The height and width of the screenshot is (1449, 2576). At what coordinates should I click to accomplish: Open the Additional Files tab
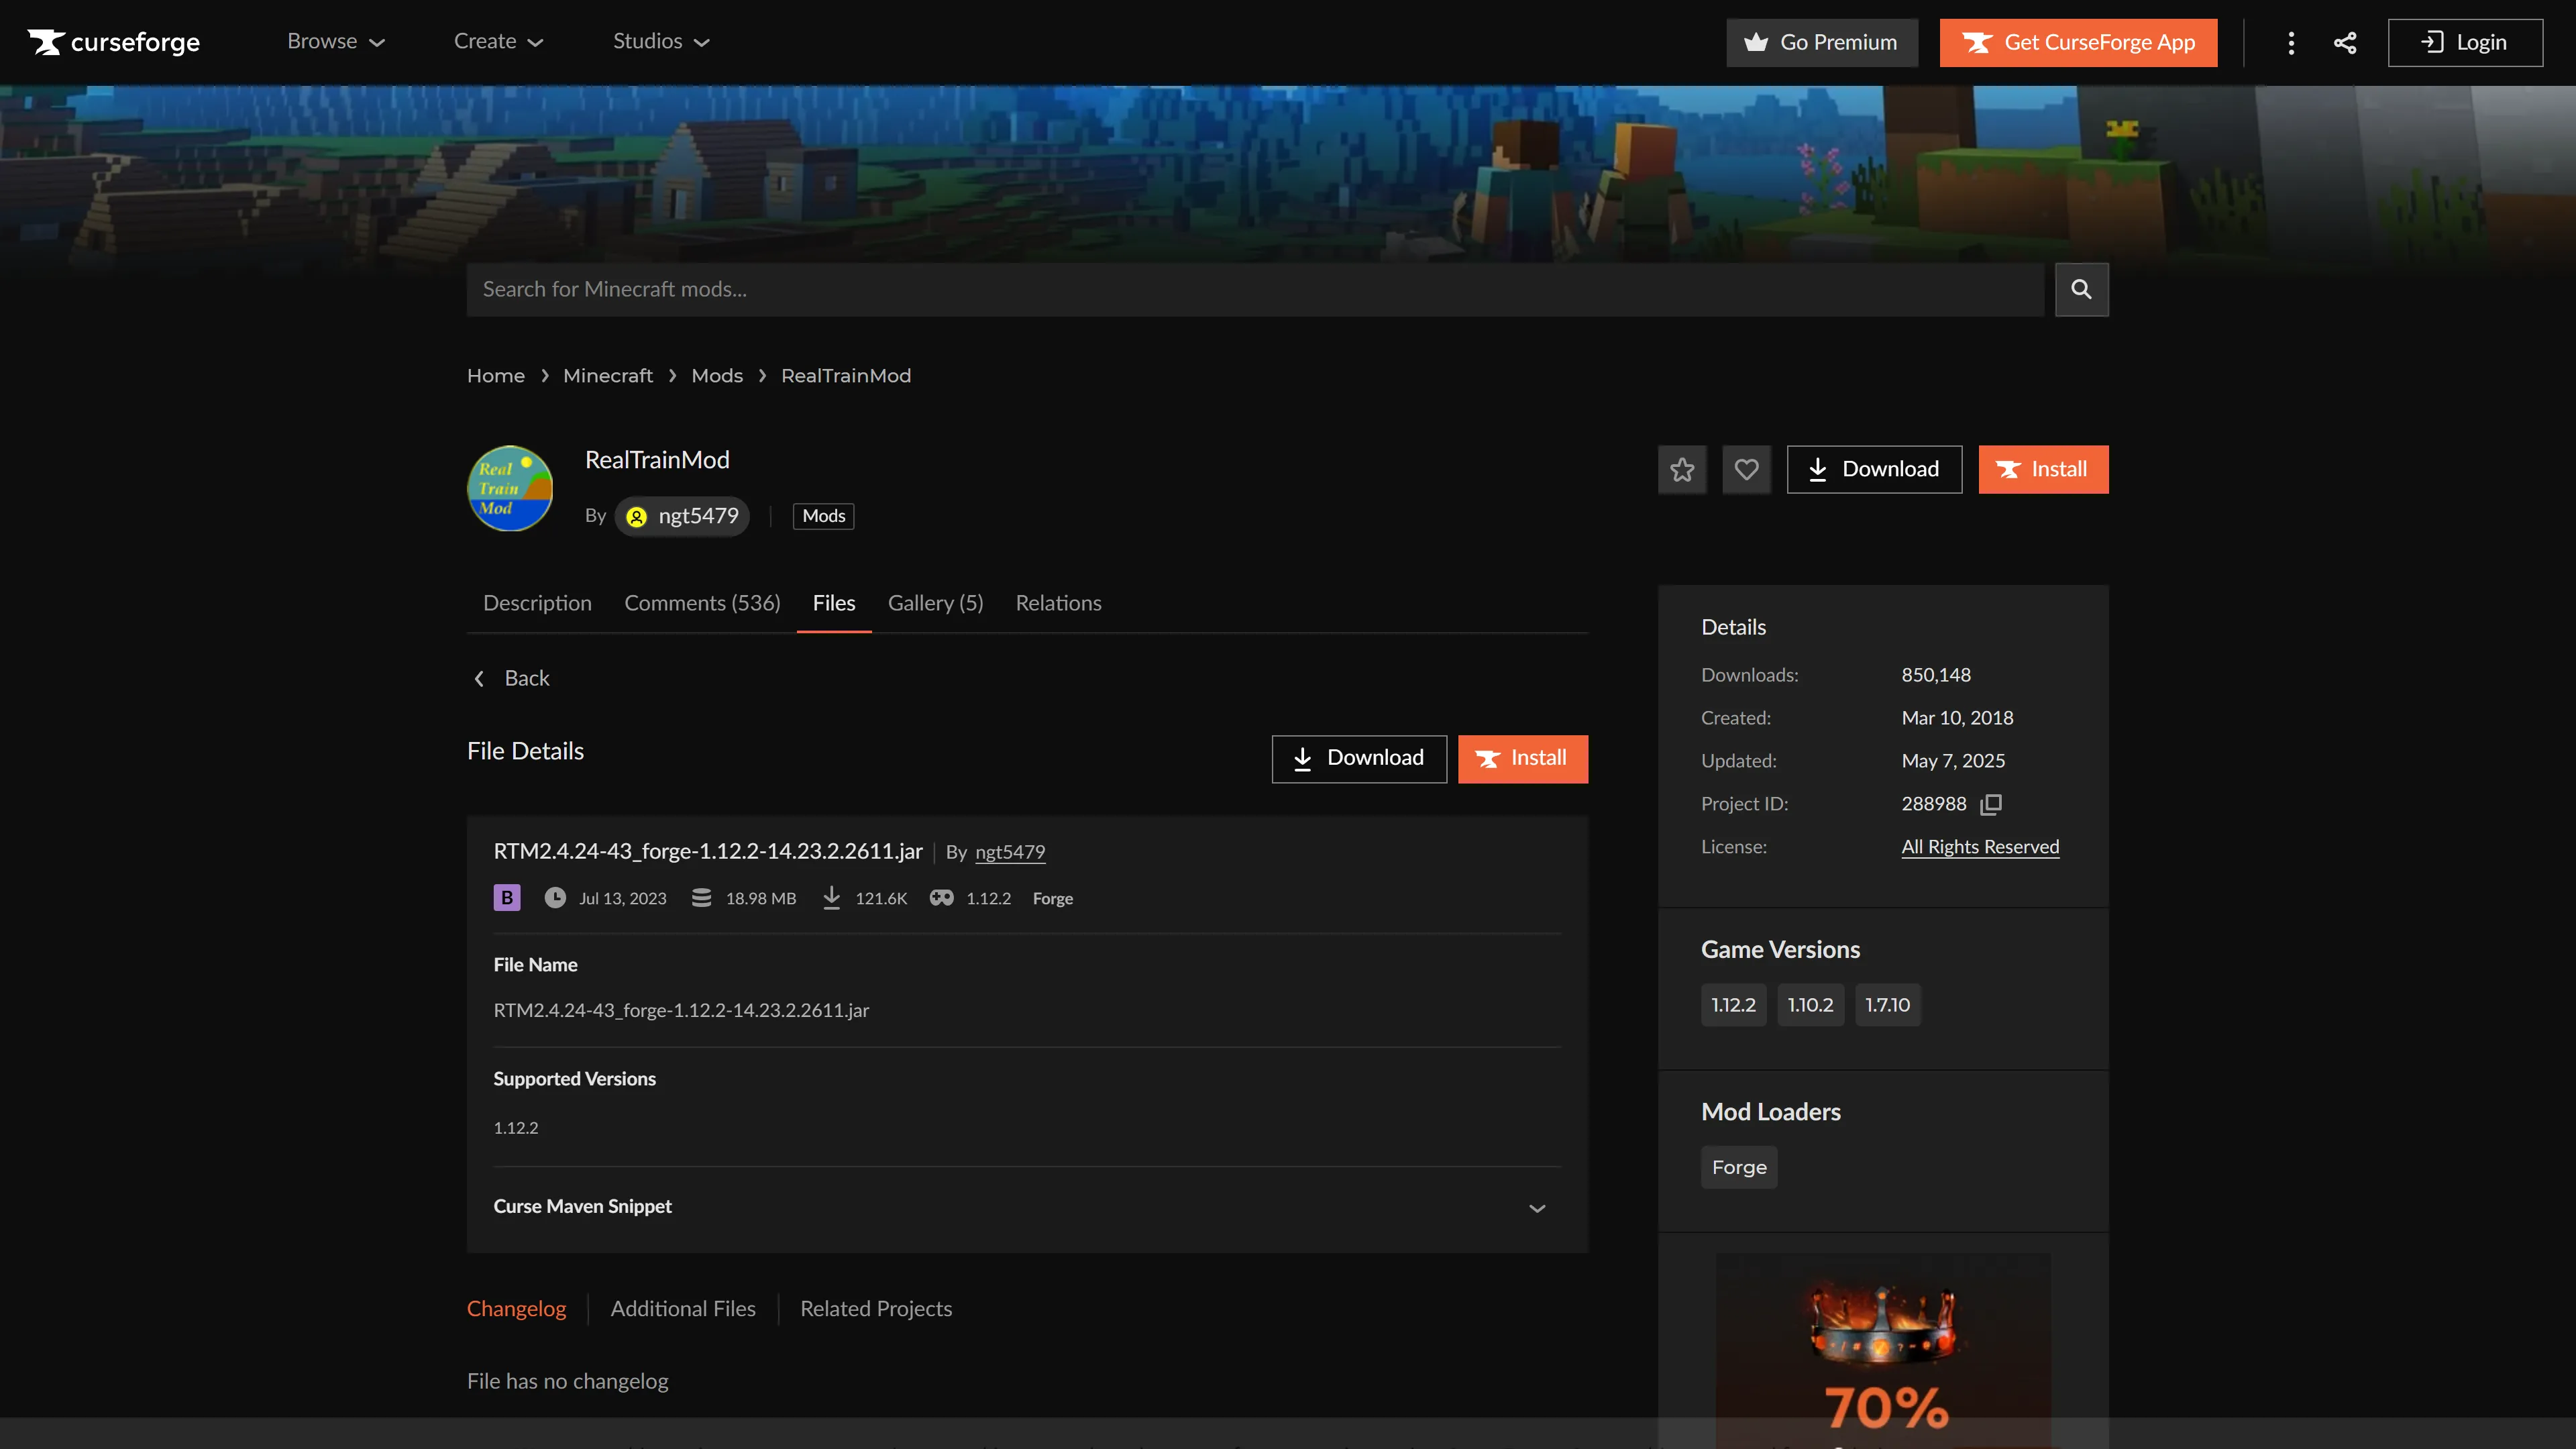point(684,1308)
